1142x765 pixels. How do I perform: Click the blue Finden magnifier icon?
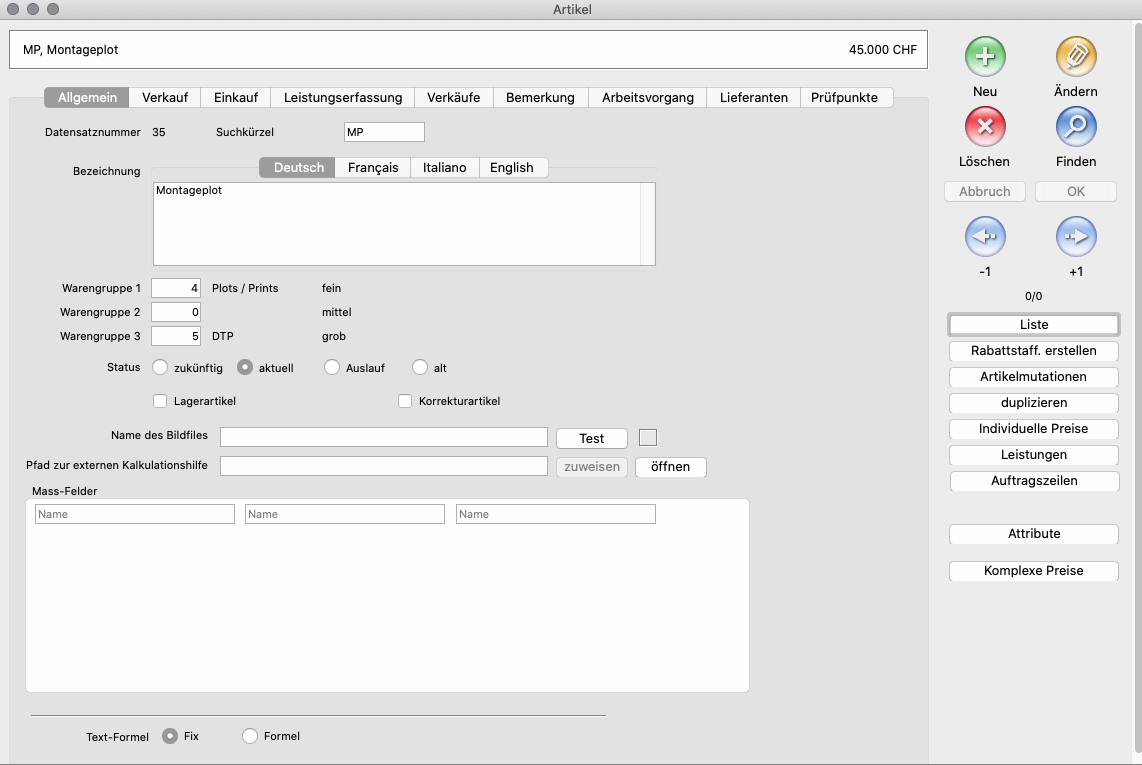(1076, 127)
